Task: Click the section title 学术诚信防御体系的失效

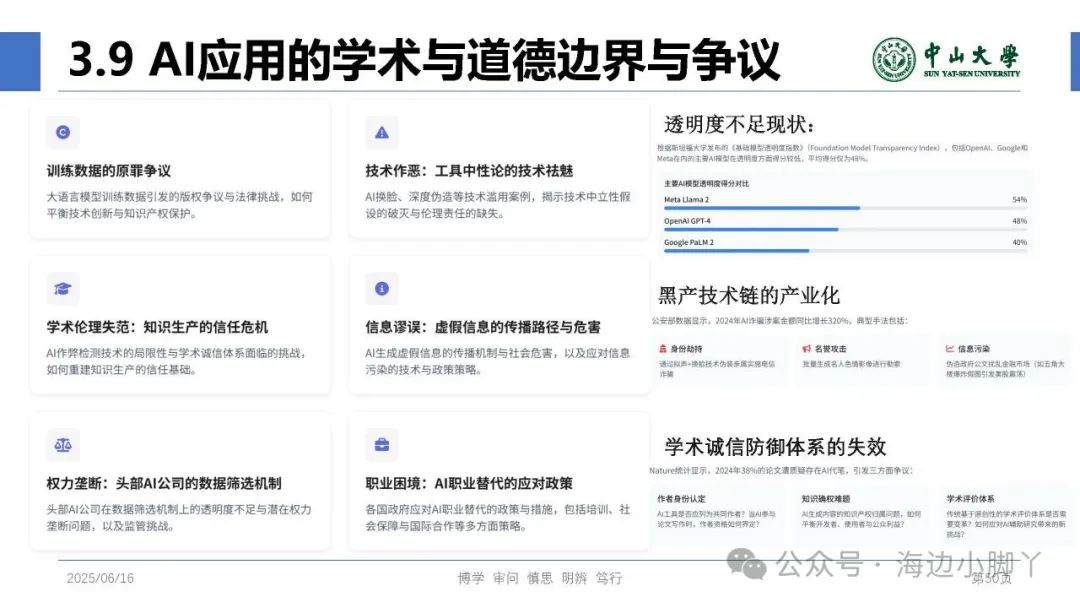Action: click(775, 447)
